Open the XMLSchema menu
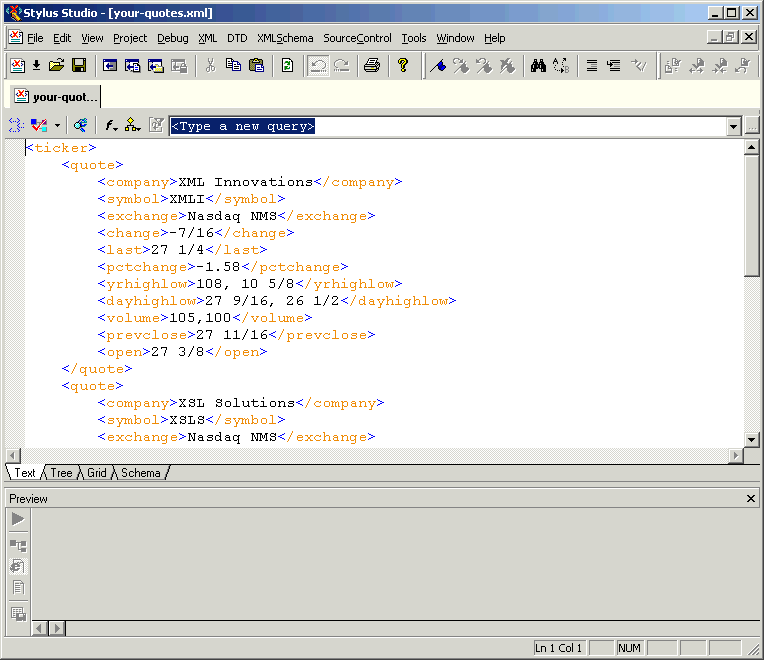Image resolution: width=764 pixels, height=660 pixels. click(285, 38)
